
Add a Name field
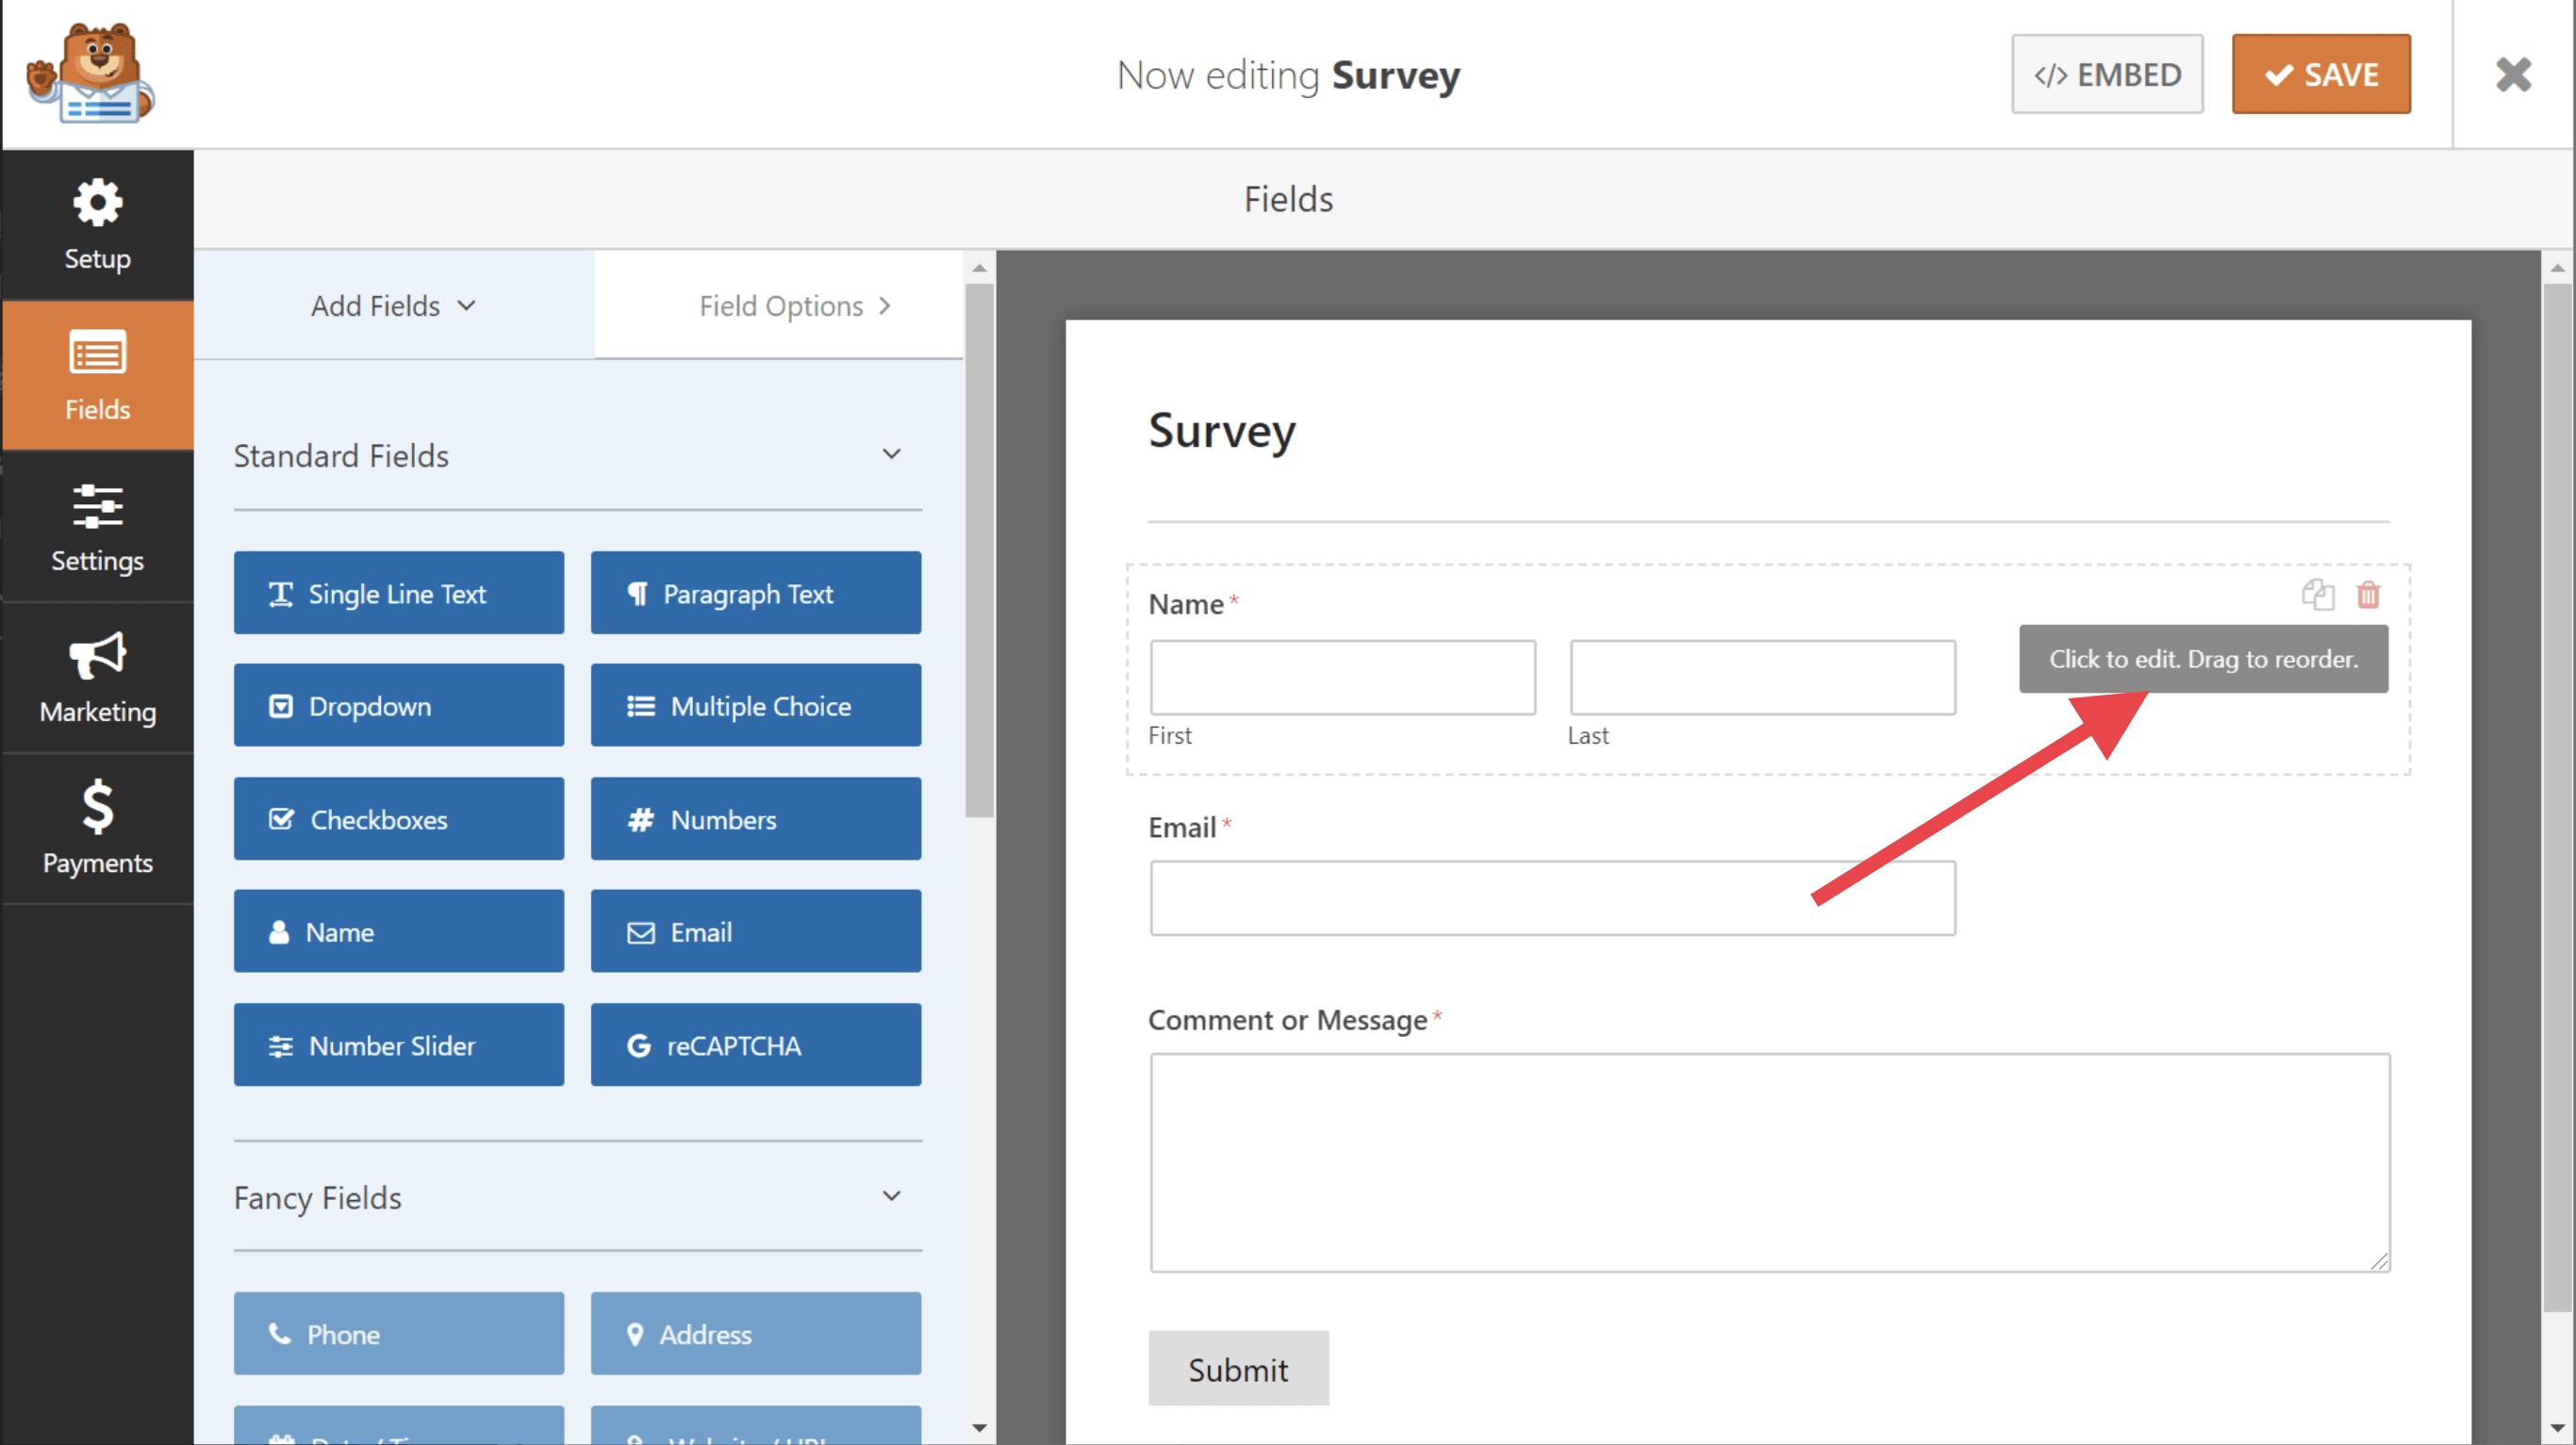coord(399,932)
